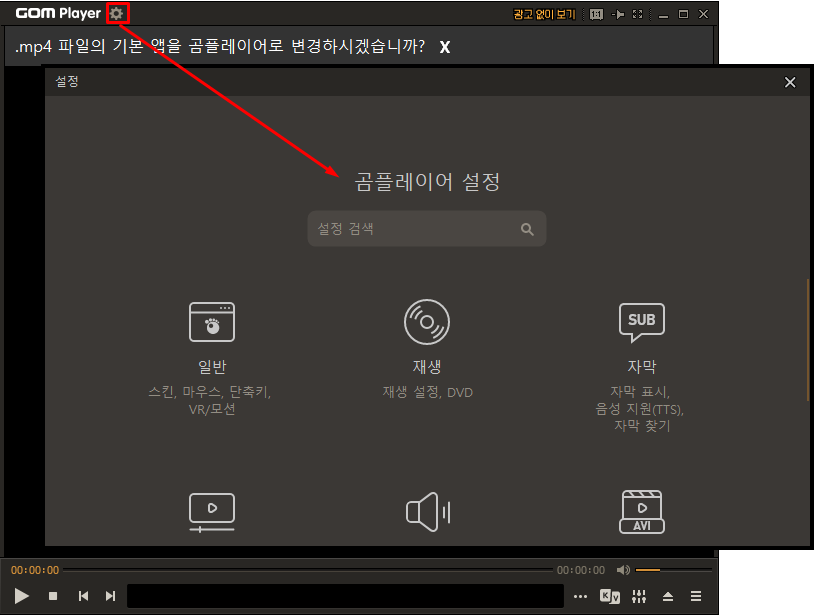Viewport: 815px width, 616px height.
Task: Click the 재생 설정, DVD description
Action: (428, 392)
